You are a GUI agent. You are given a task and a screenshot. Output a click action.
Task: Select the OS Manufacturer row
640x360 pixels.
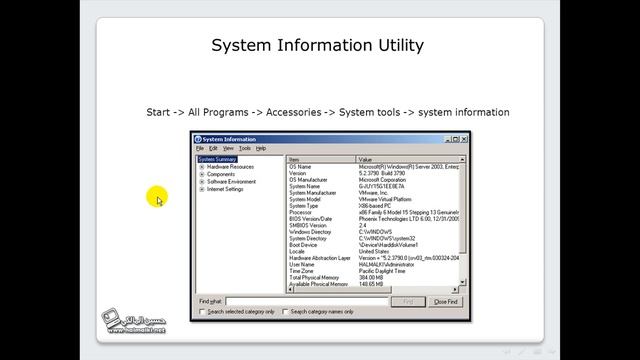373,180
